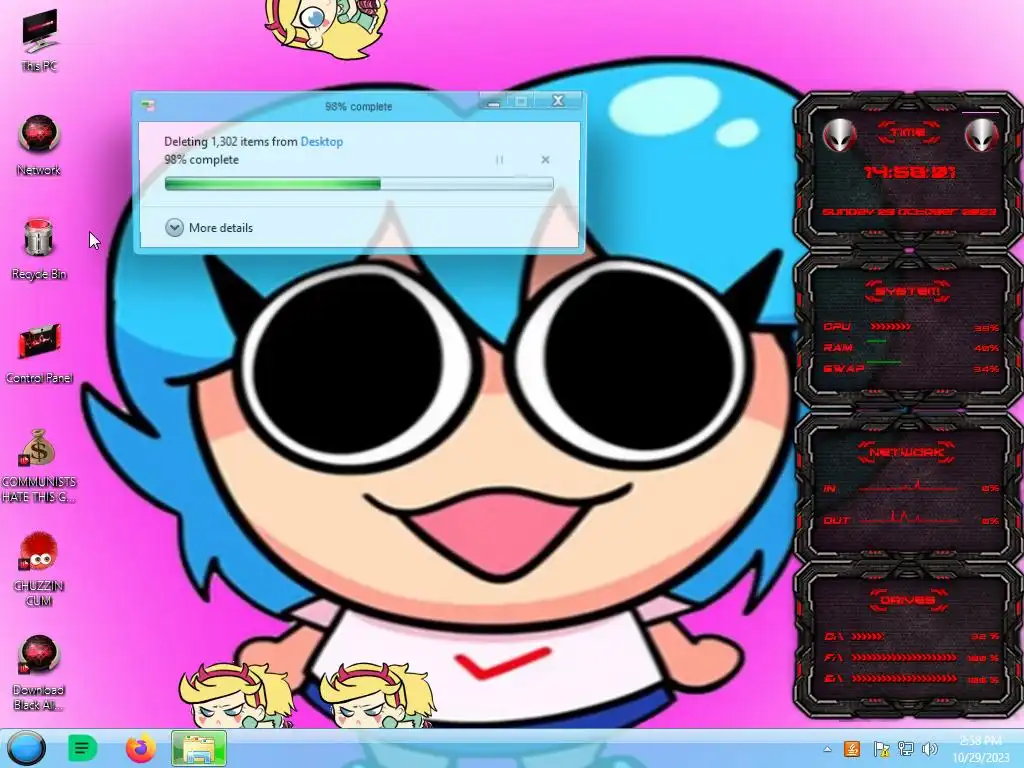Click the delete dialog title bar icon
The width and height of the screenshot is (1024, 768).
(x=149, y=106)
